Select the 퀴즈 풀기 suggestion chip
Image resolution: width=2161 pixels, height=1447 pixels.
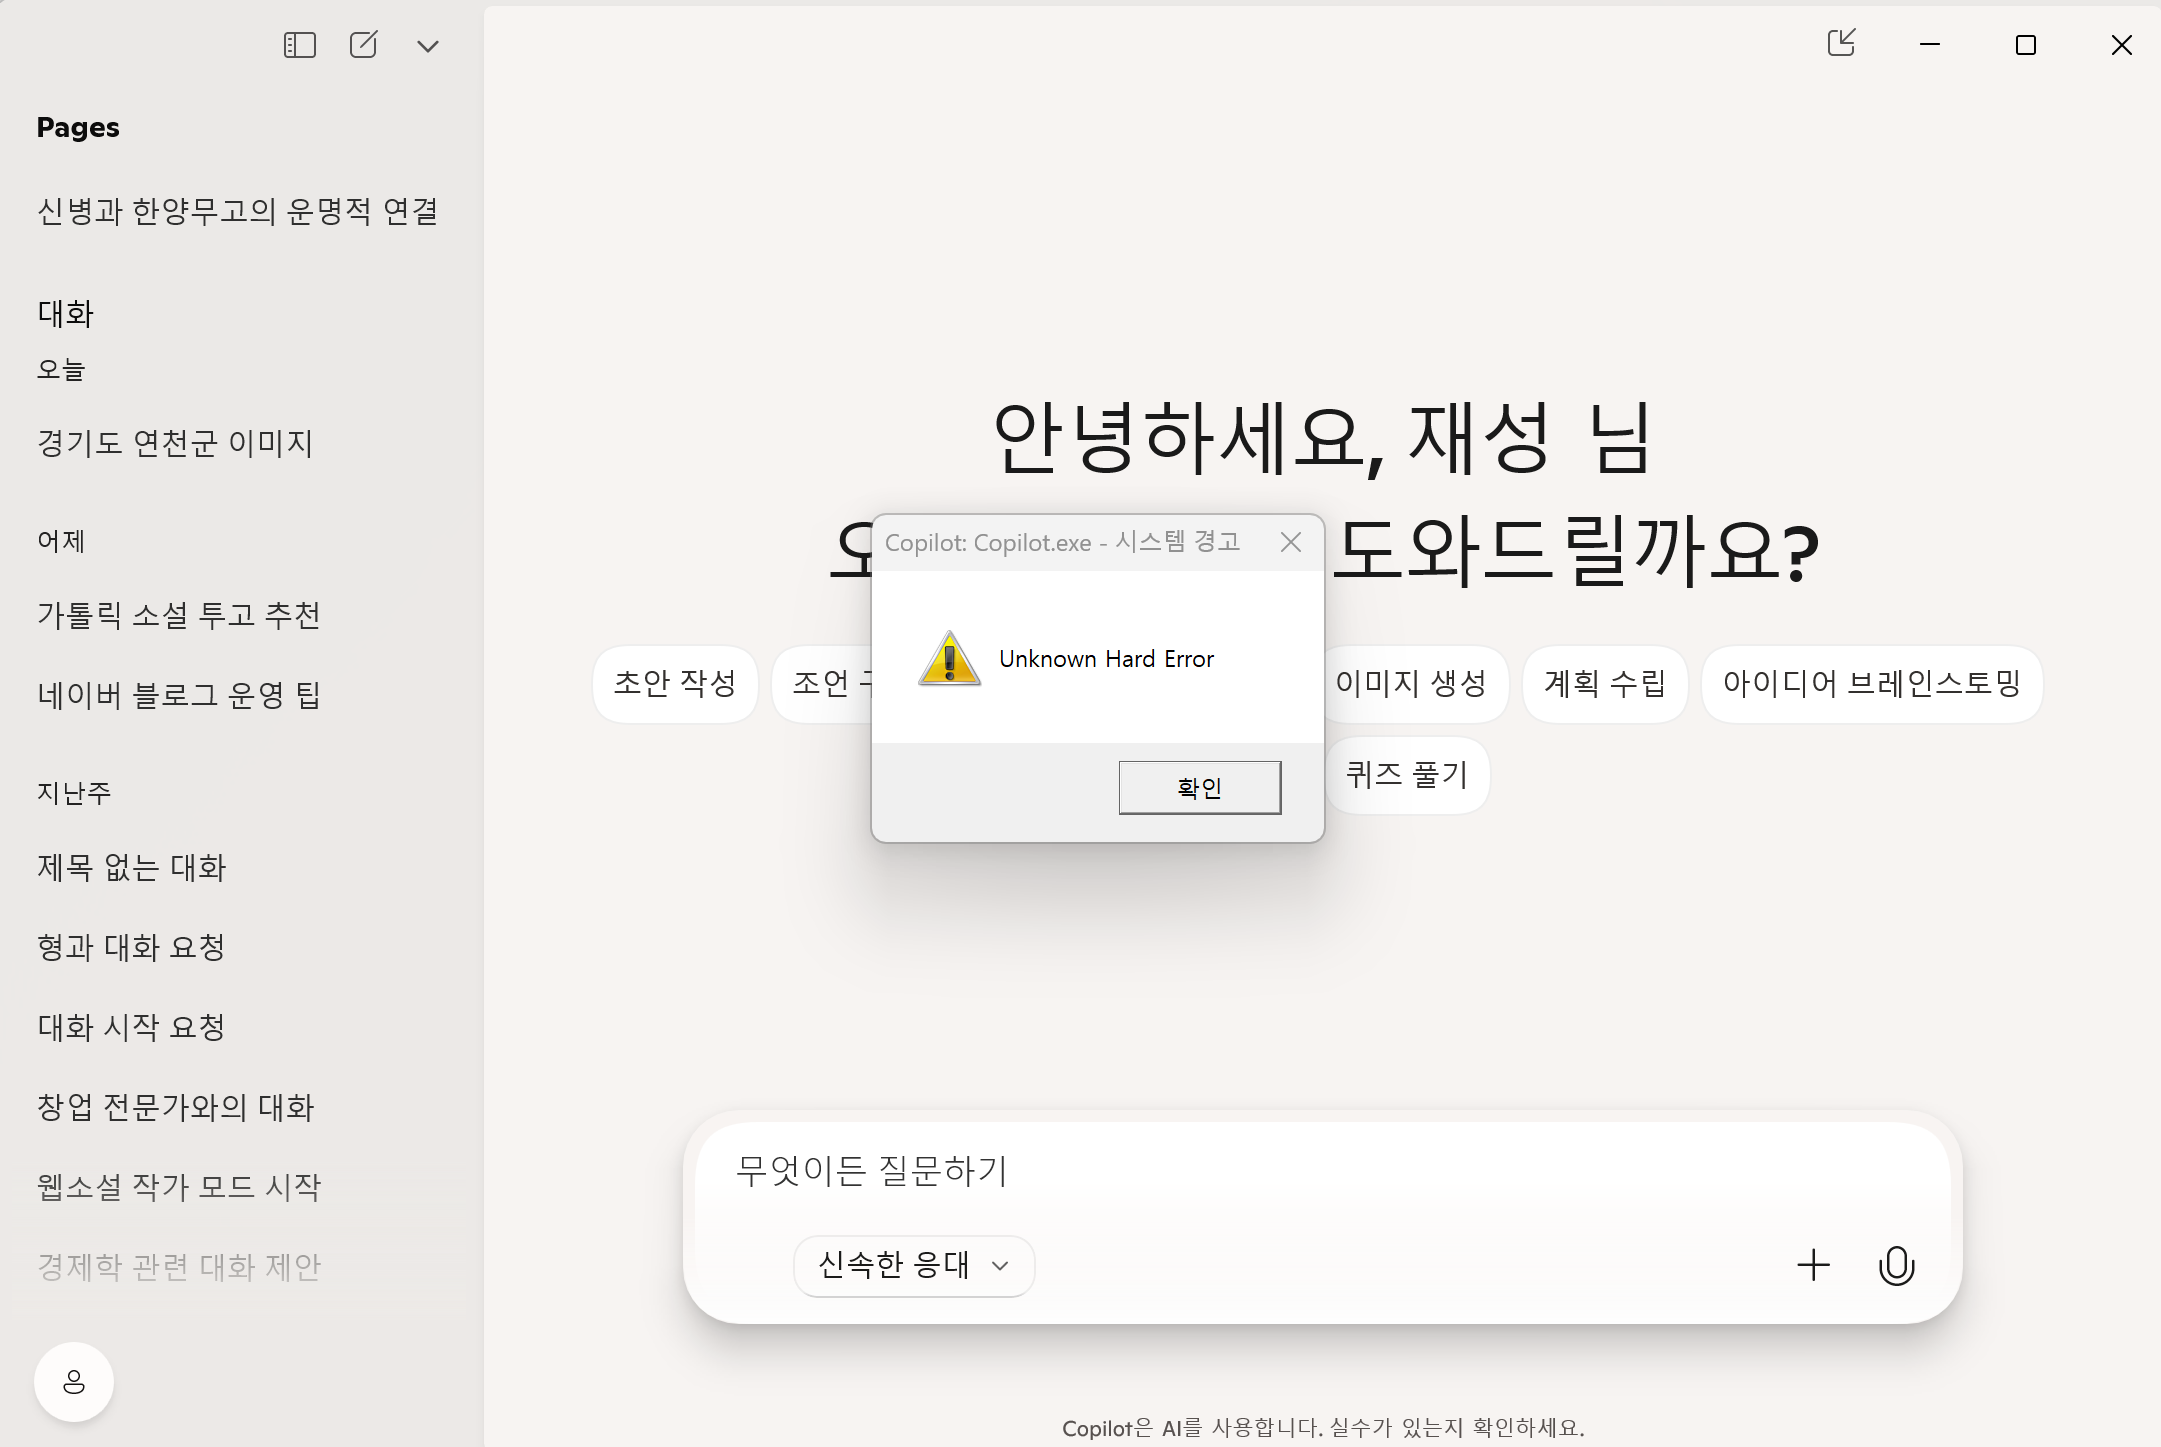(1407, 775)
